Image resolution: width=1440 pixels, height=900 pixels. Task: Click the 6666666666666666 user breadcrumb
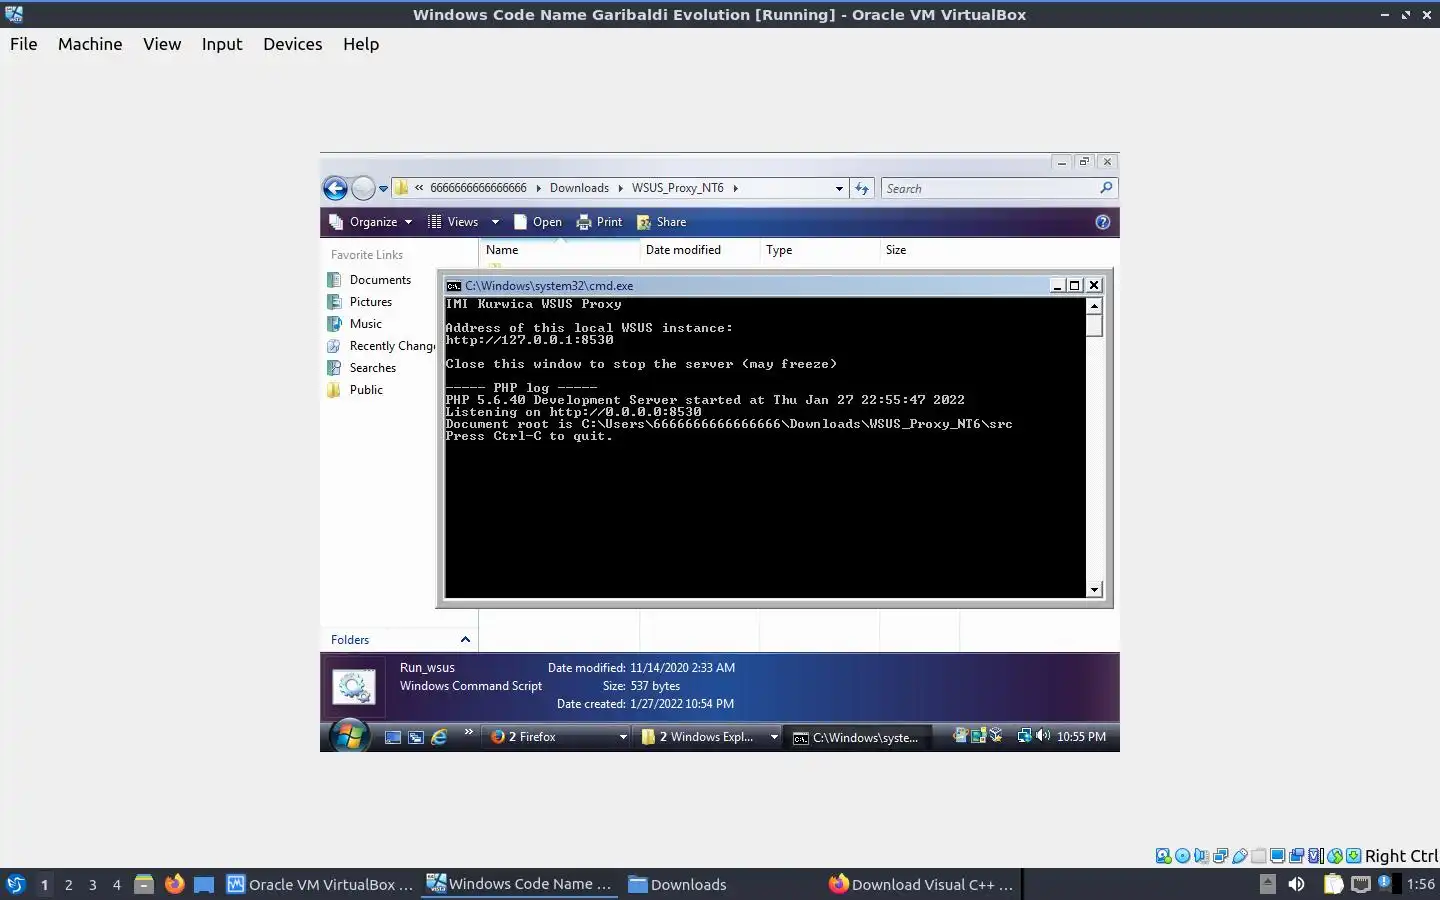[478, 188]
